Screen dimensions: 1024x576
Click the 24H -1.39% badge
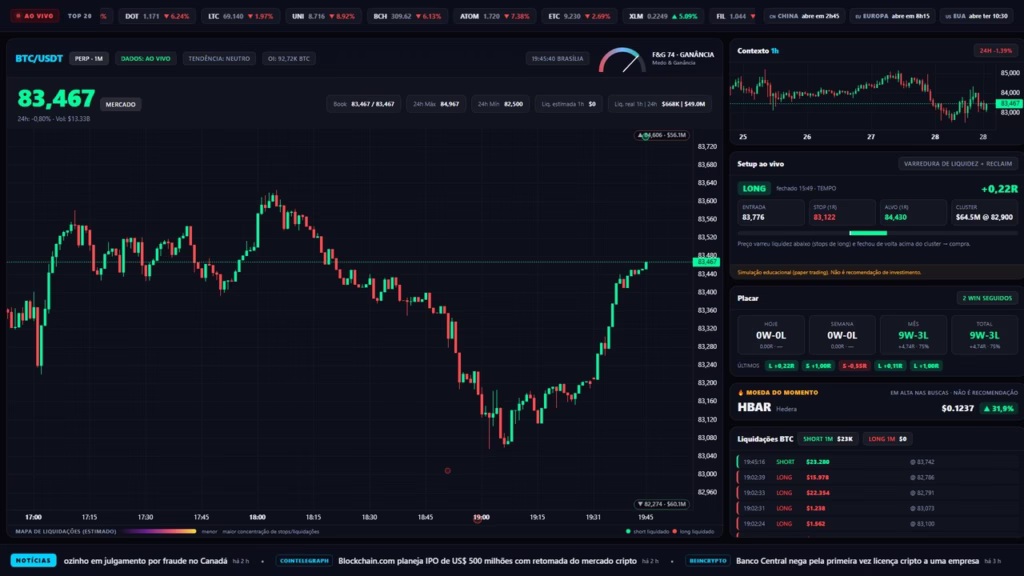(995, 50)
